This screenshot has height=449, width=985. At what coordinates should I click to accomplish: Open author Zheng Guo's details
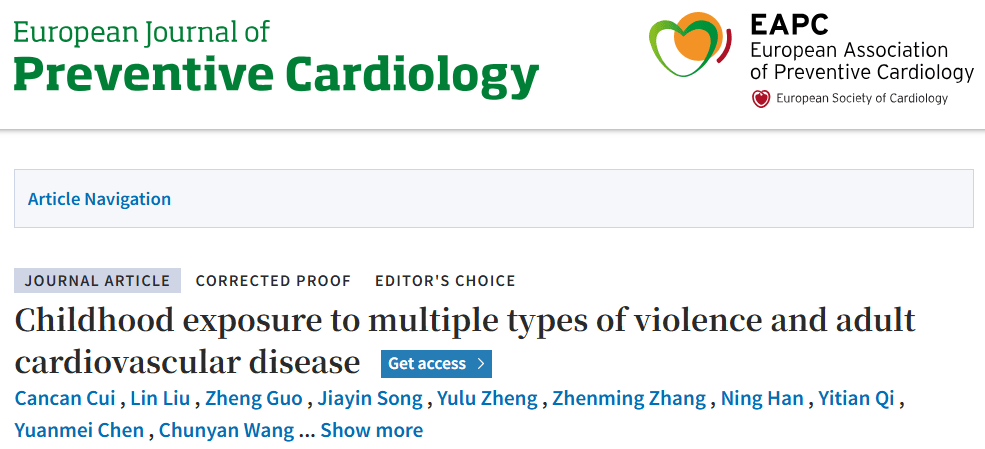(254, 398)
